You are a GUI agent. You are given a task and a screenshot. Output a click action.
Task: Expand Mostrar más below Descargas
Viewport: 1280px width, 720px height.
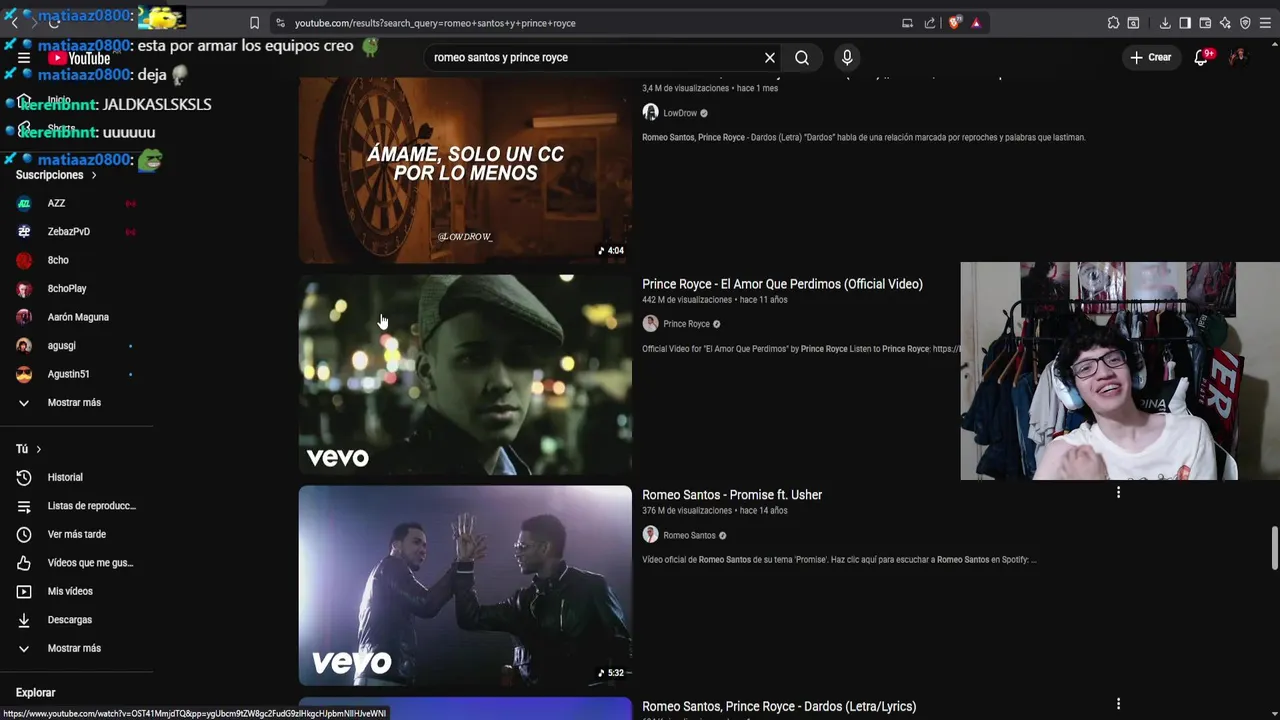76,649
